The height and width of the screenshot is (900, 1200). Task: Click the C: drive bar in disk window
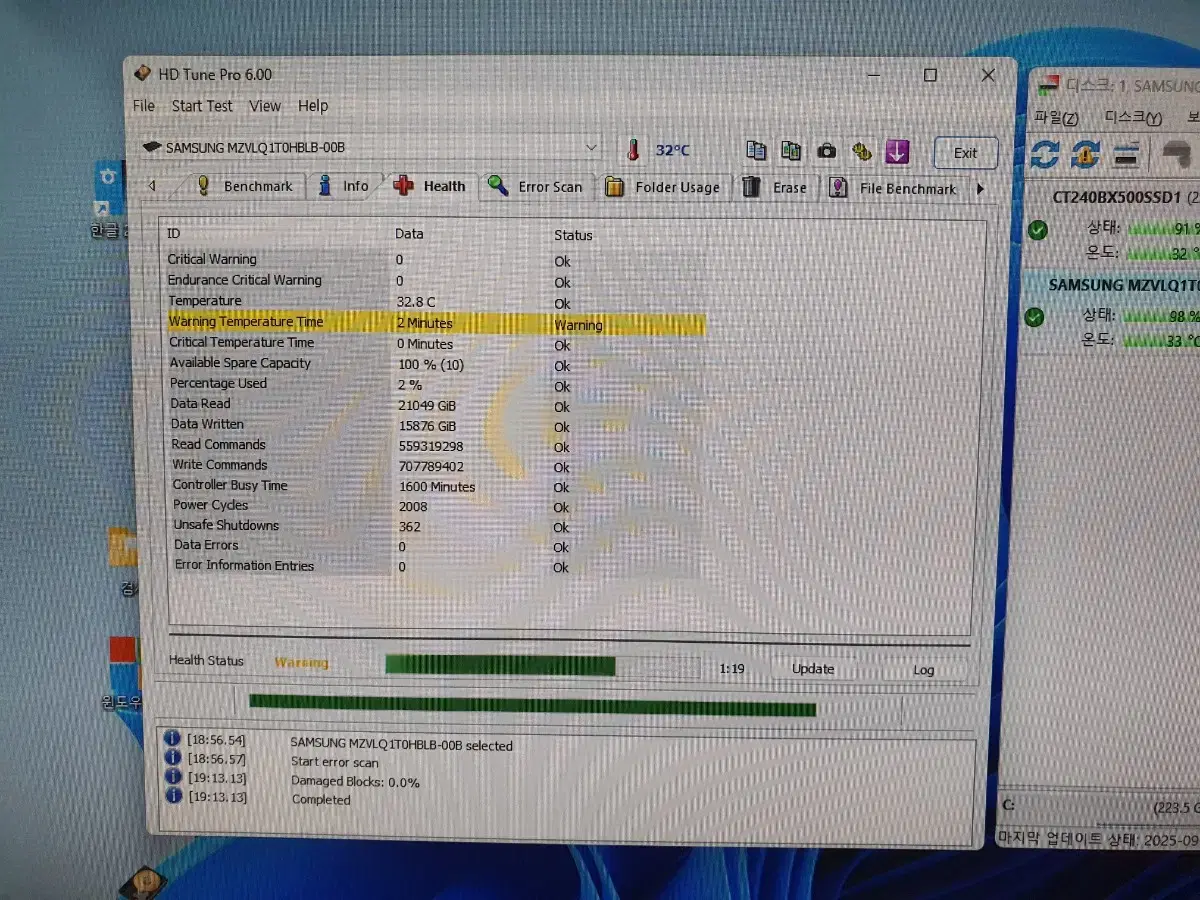point(1100,806)
